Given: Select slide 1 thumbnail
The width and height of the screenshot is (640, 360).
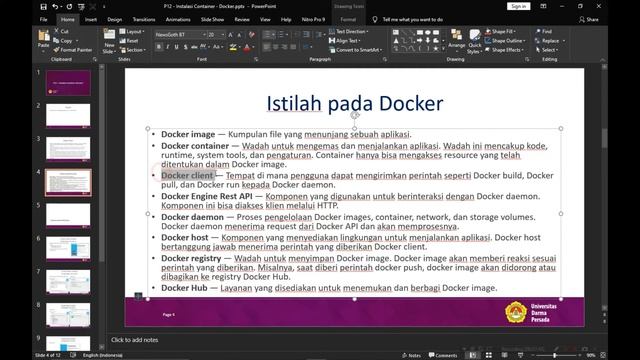Looking at the screenshot, I should (68, 82).
